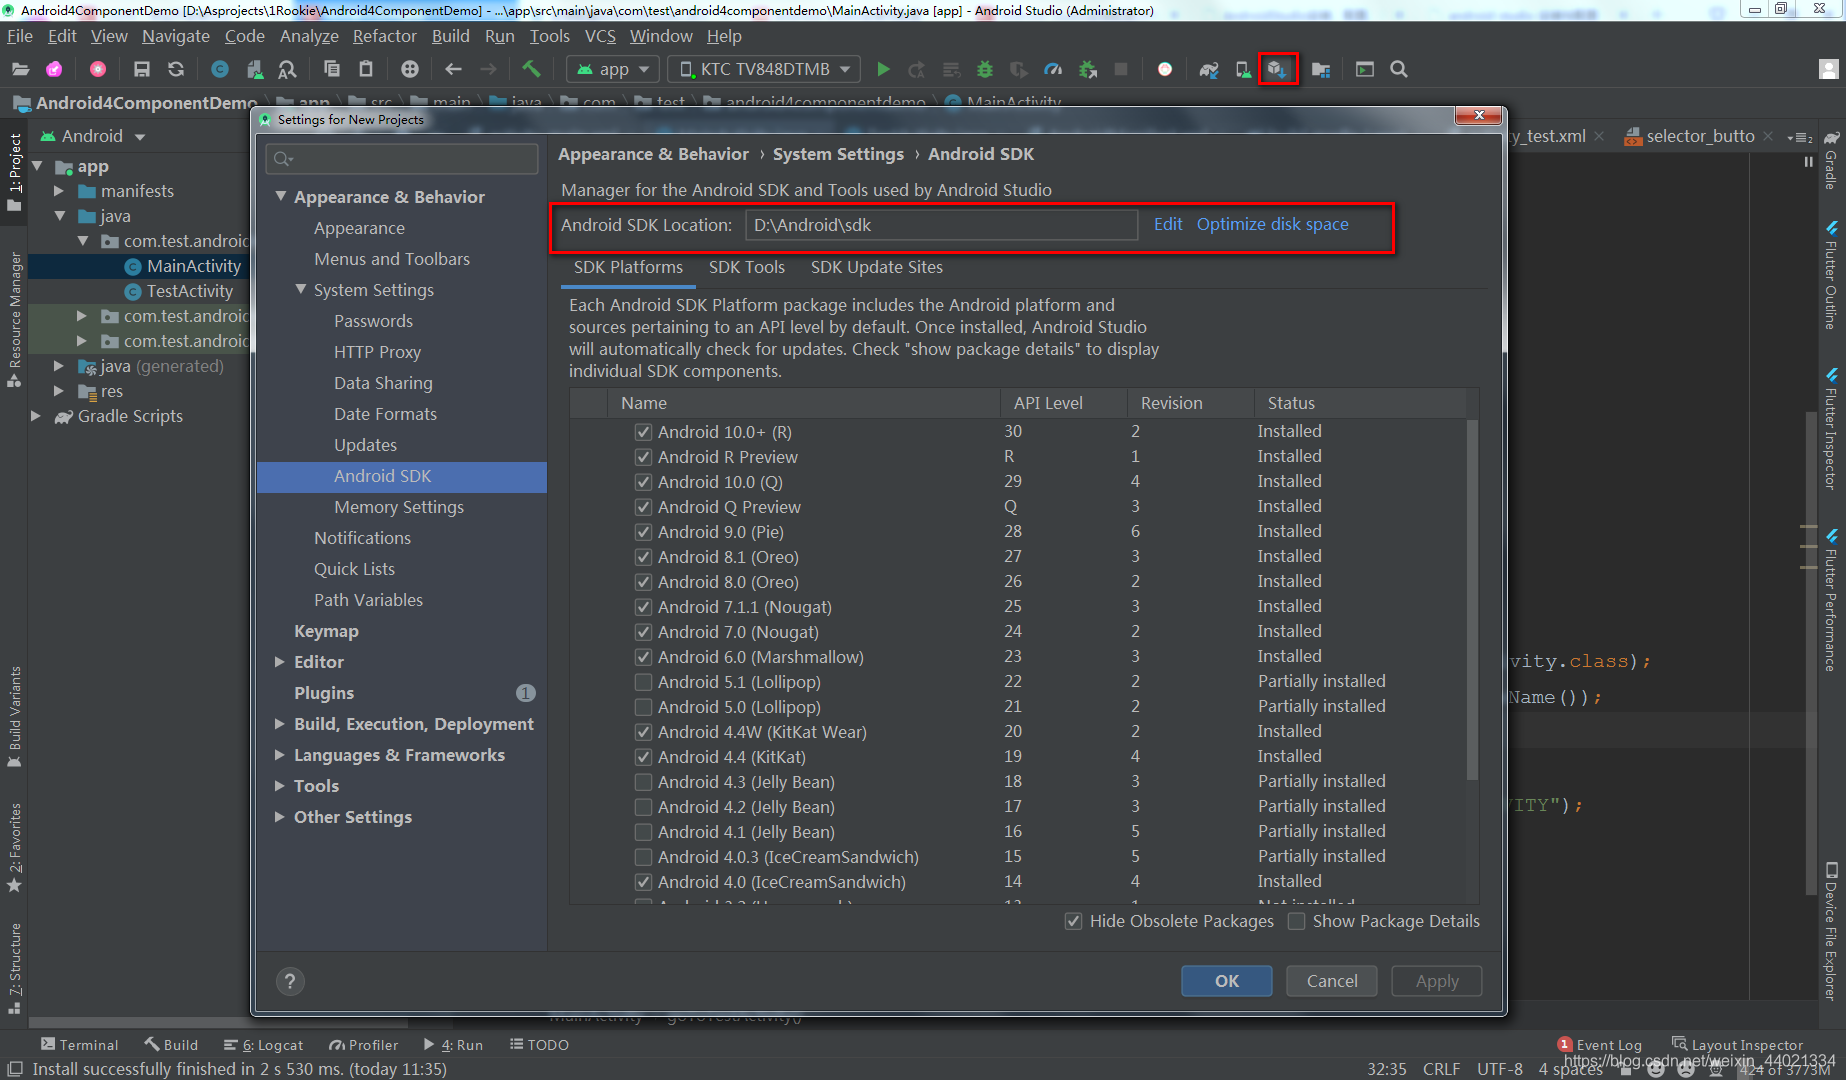Click the Android SDK Location path field

coord(941,225)
